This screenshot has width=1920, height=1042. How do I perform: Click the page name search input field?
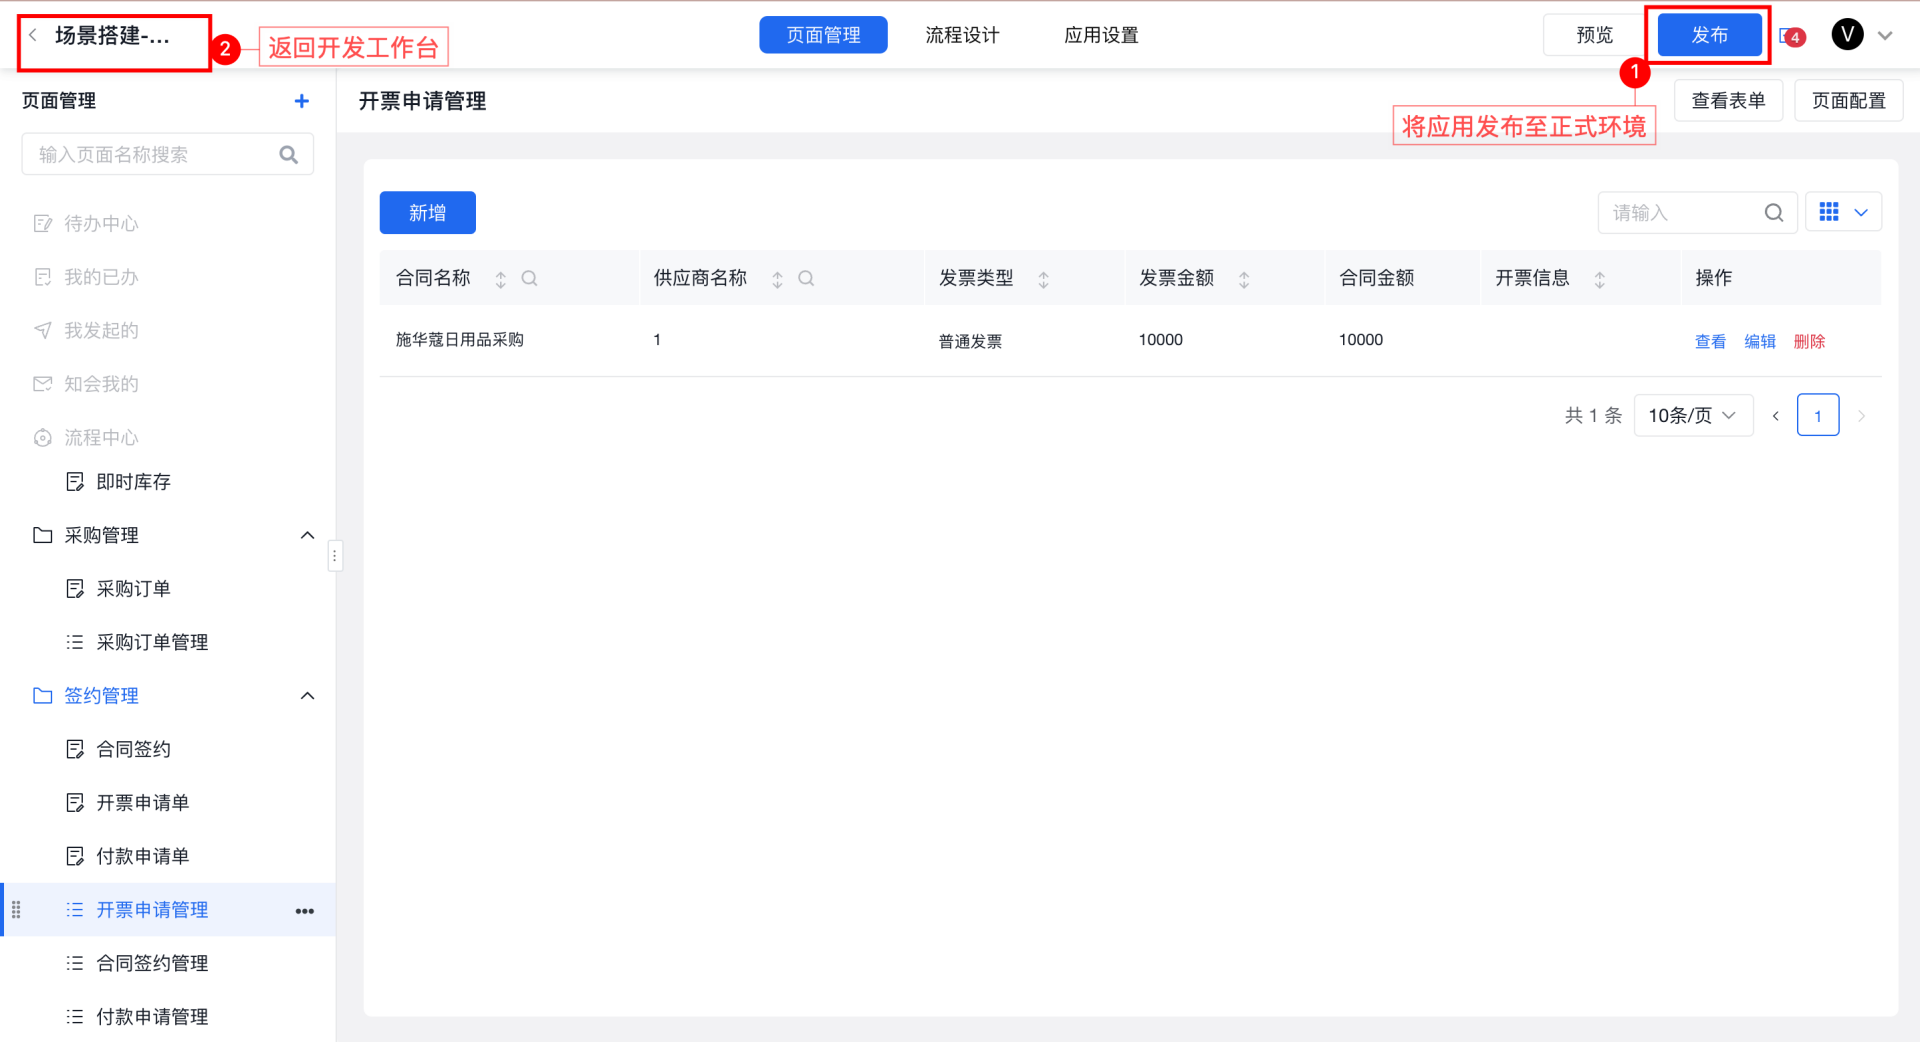(x=155, y=155)
